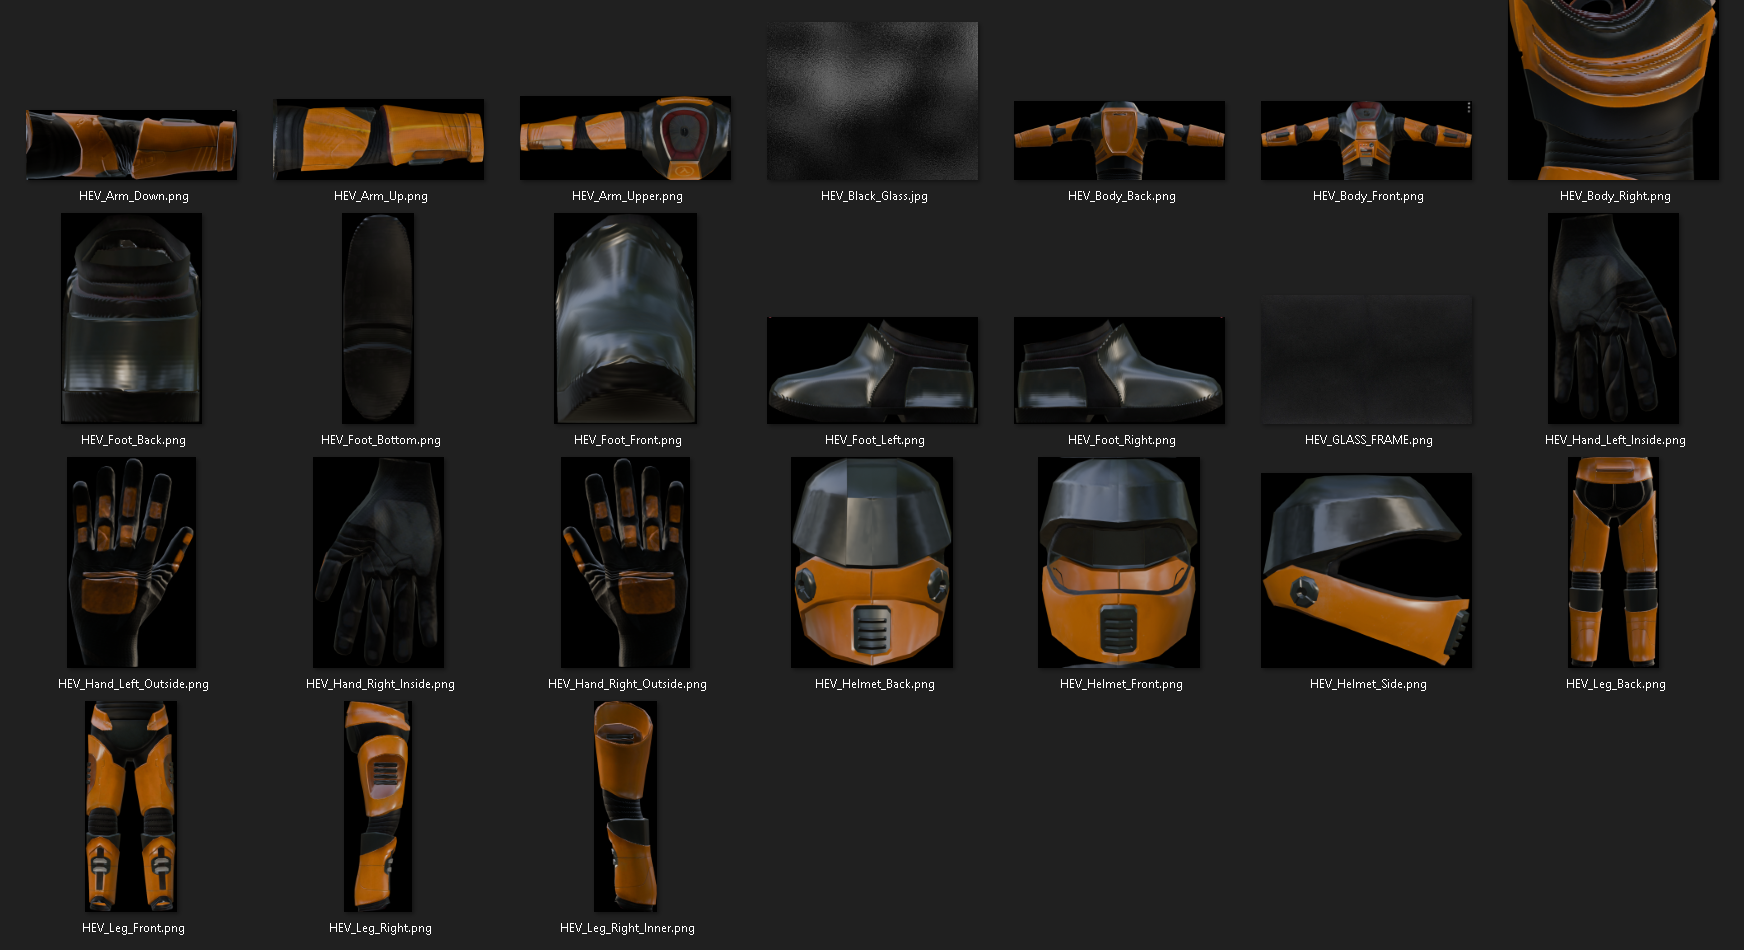Click the HEV_Foot_Back.png file label
This screenshot has width=1744, height=950.
pos(134,440)
